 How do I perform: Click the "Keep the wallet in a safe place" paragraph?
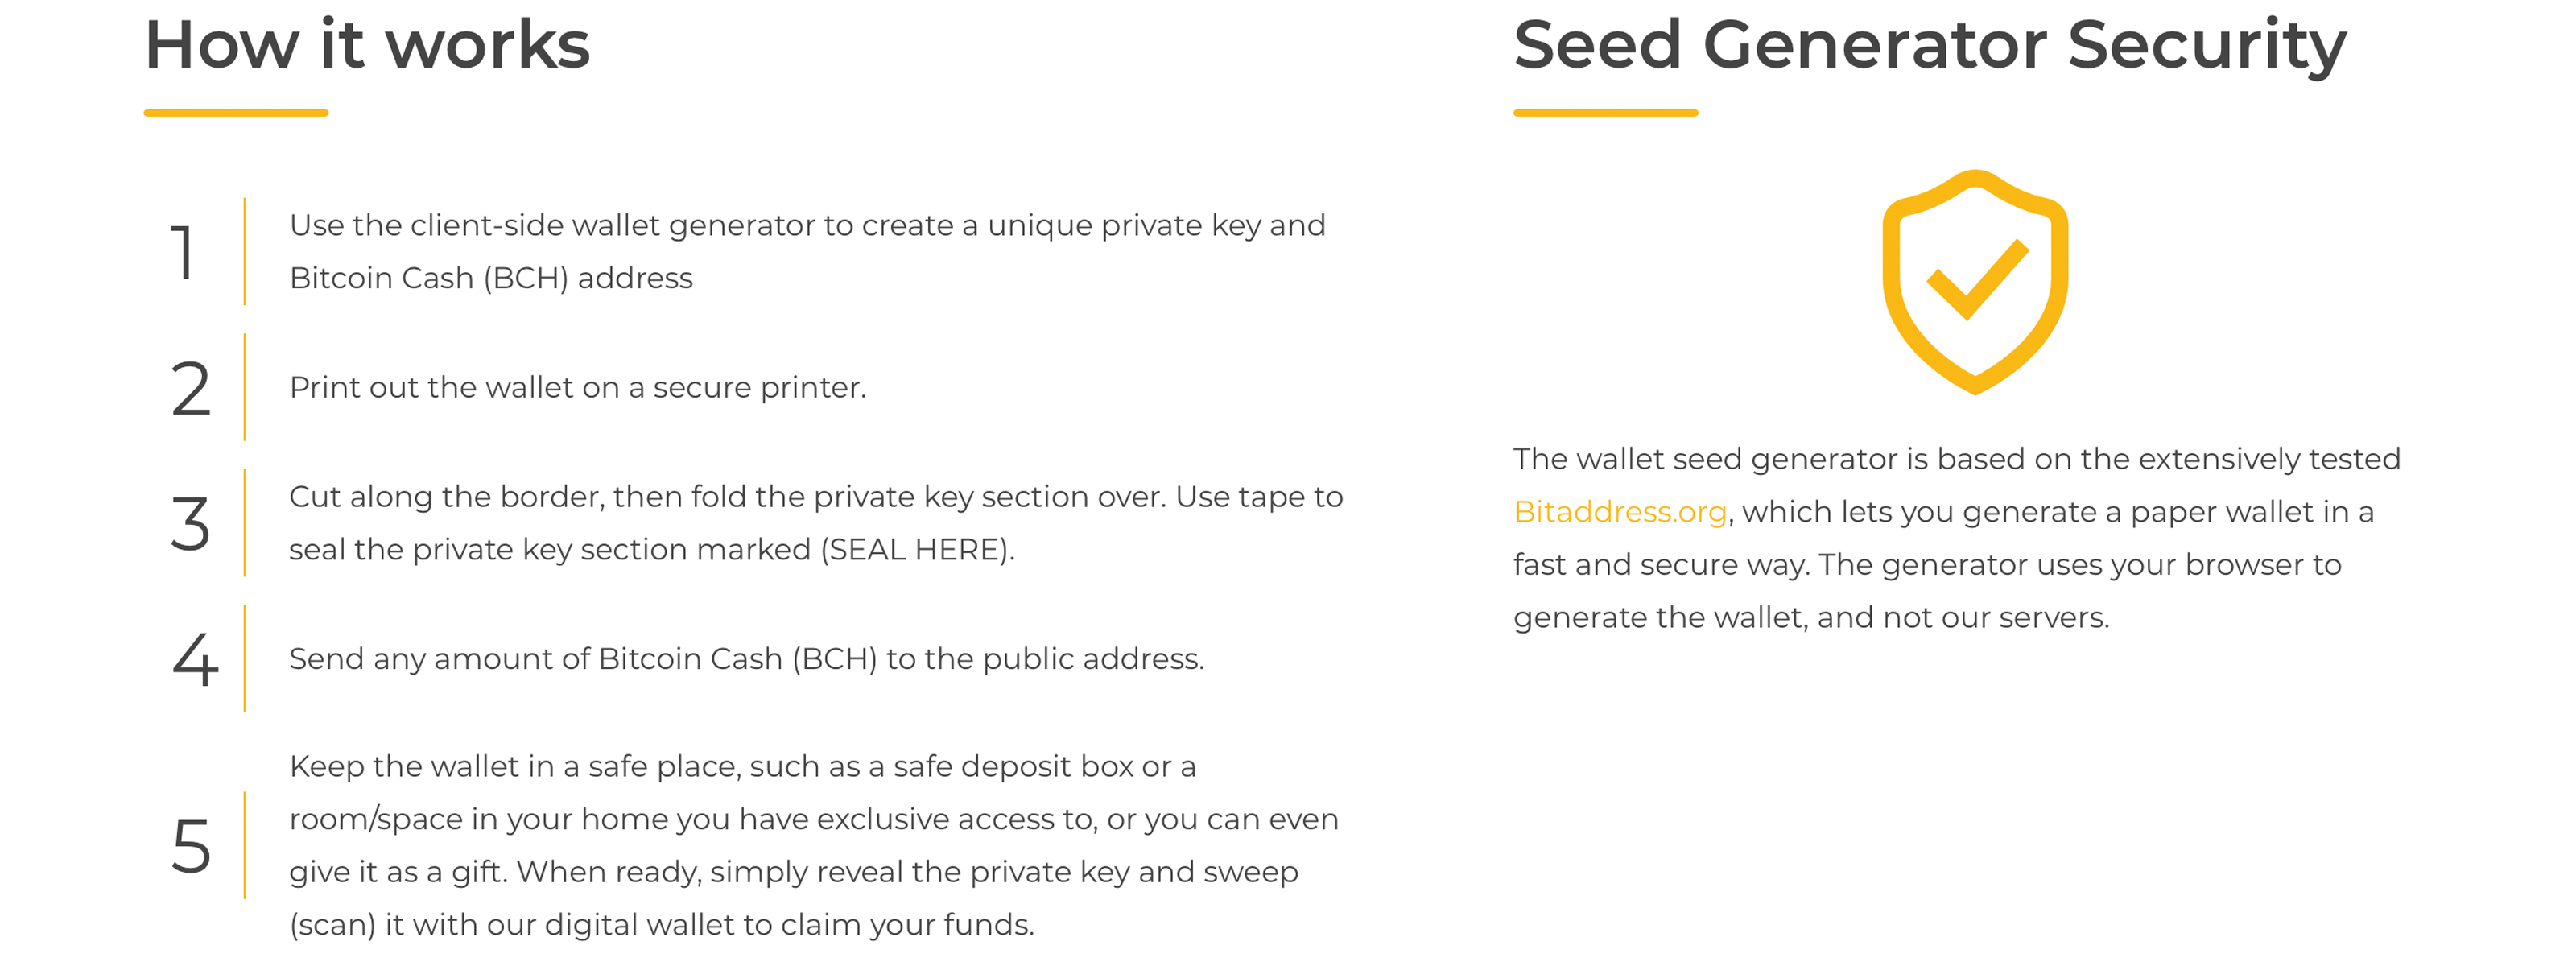click(x=812, y=845)
